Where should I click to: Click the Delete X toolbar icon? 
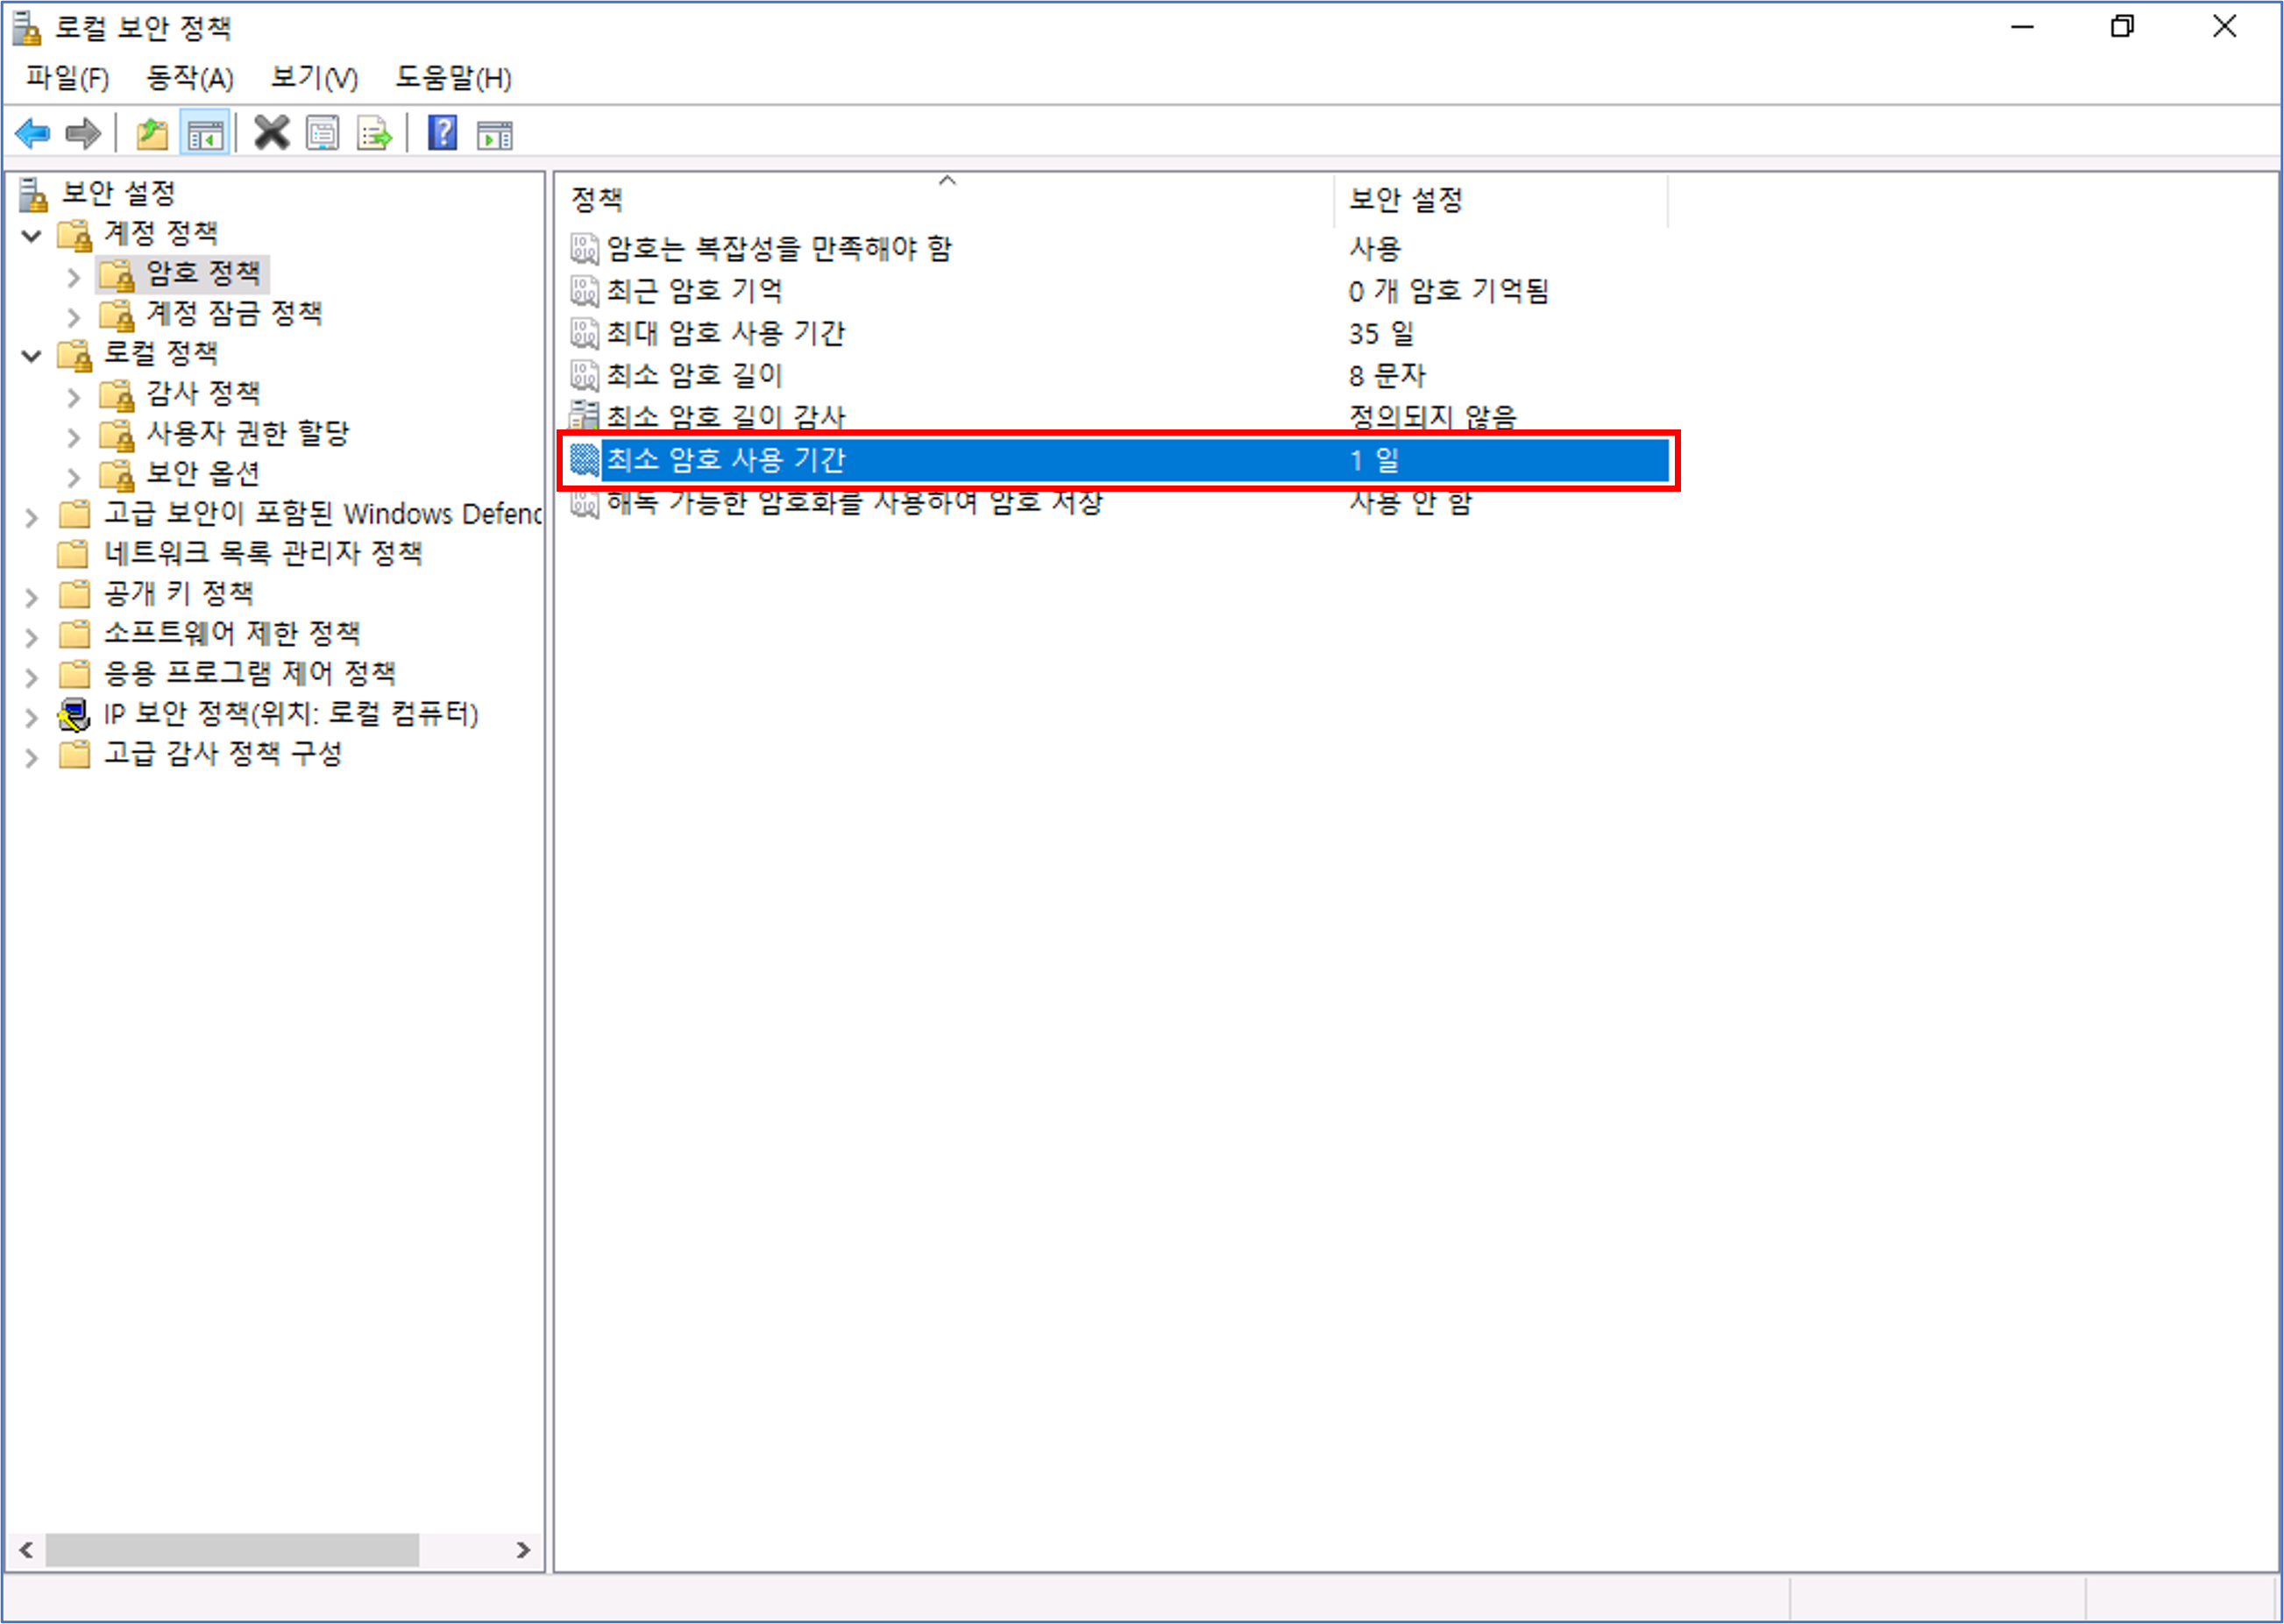click(271, 133)
